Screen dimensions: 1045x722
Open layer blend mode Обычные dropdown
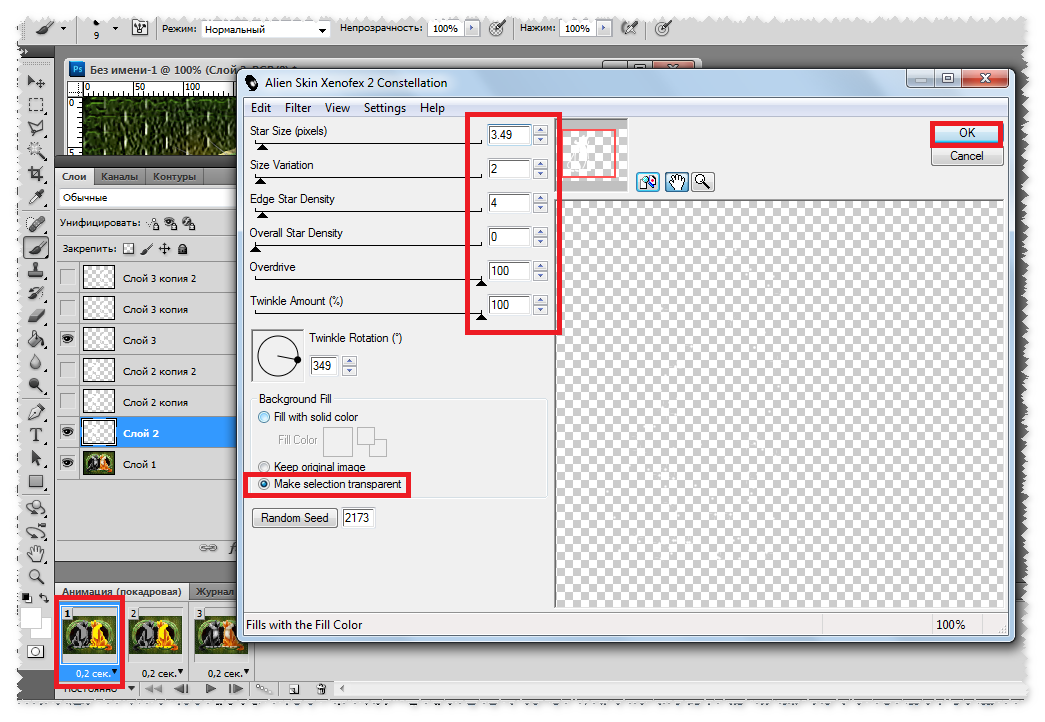pyautogui.click(x=147, y=197)
